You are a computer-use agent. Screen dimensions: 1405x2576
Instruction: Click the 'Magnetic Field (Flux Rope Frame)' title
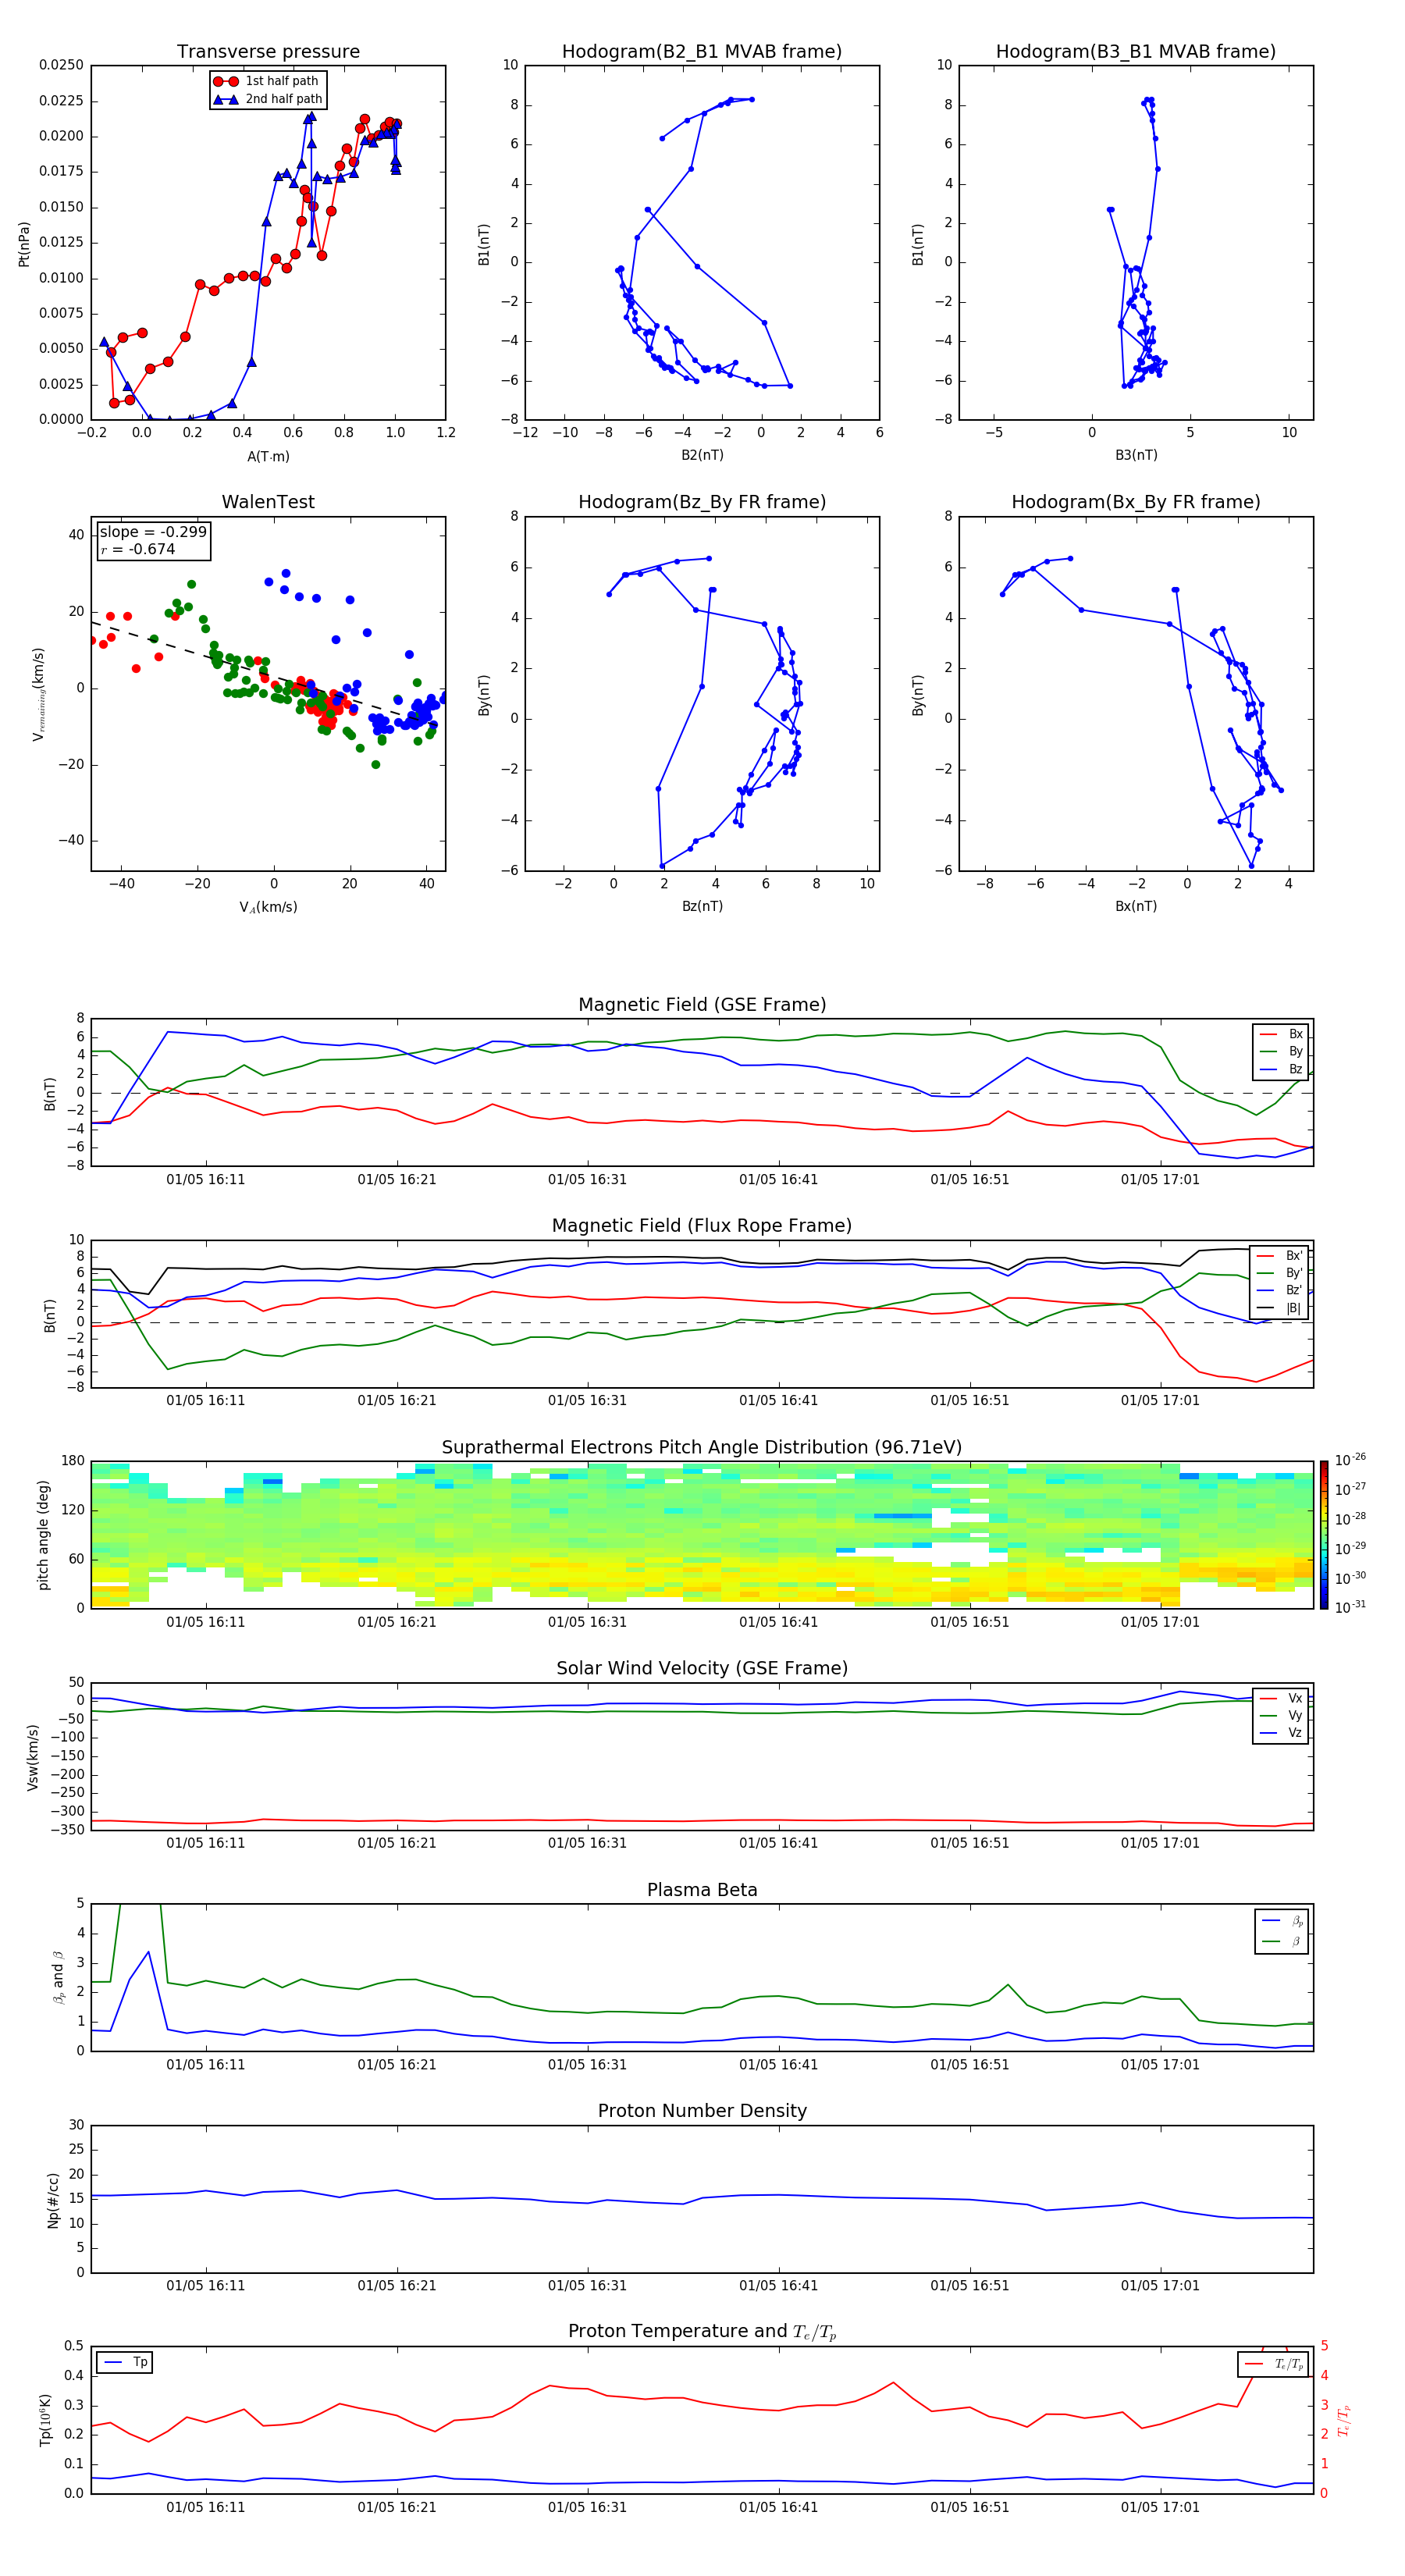click(702, 1226)
